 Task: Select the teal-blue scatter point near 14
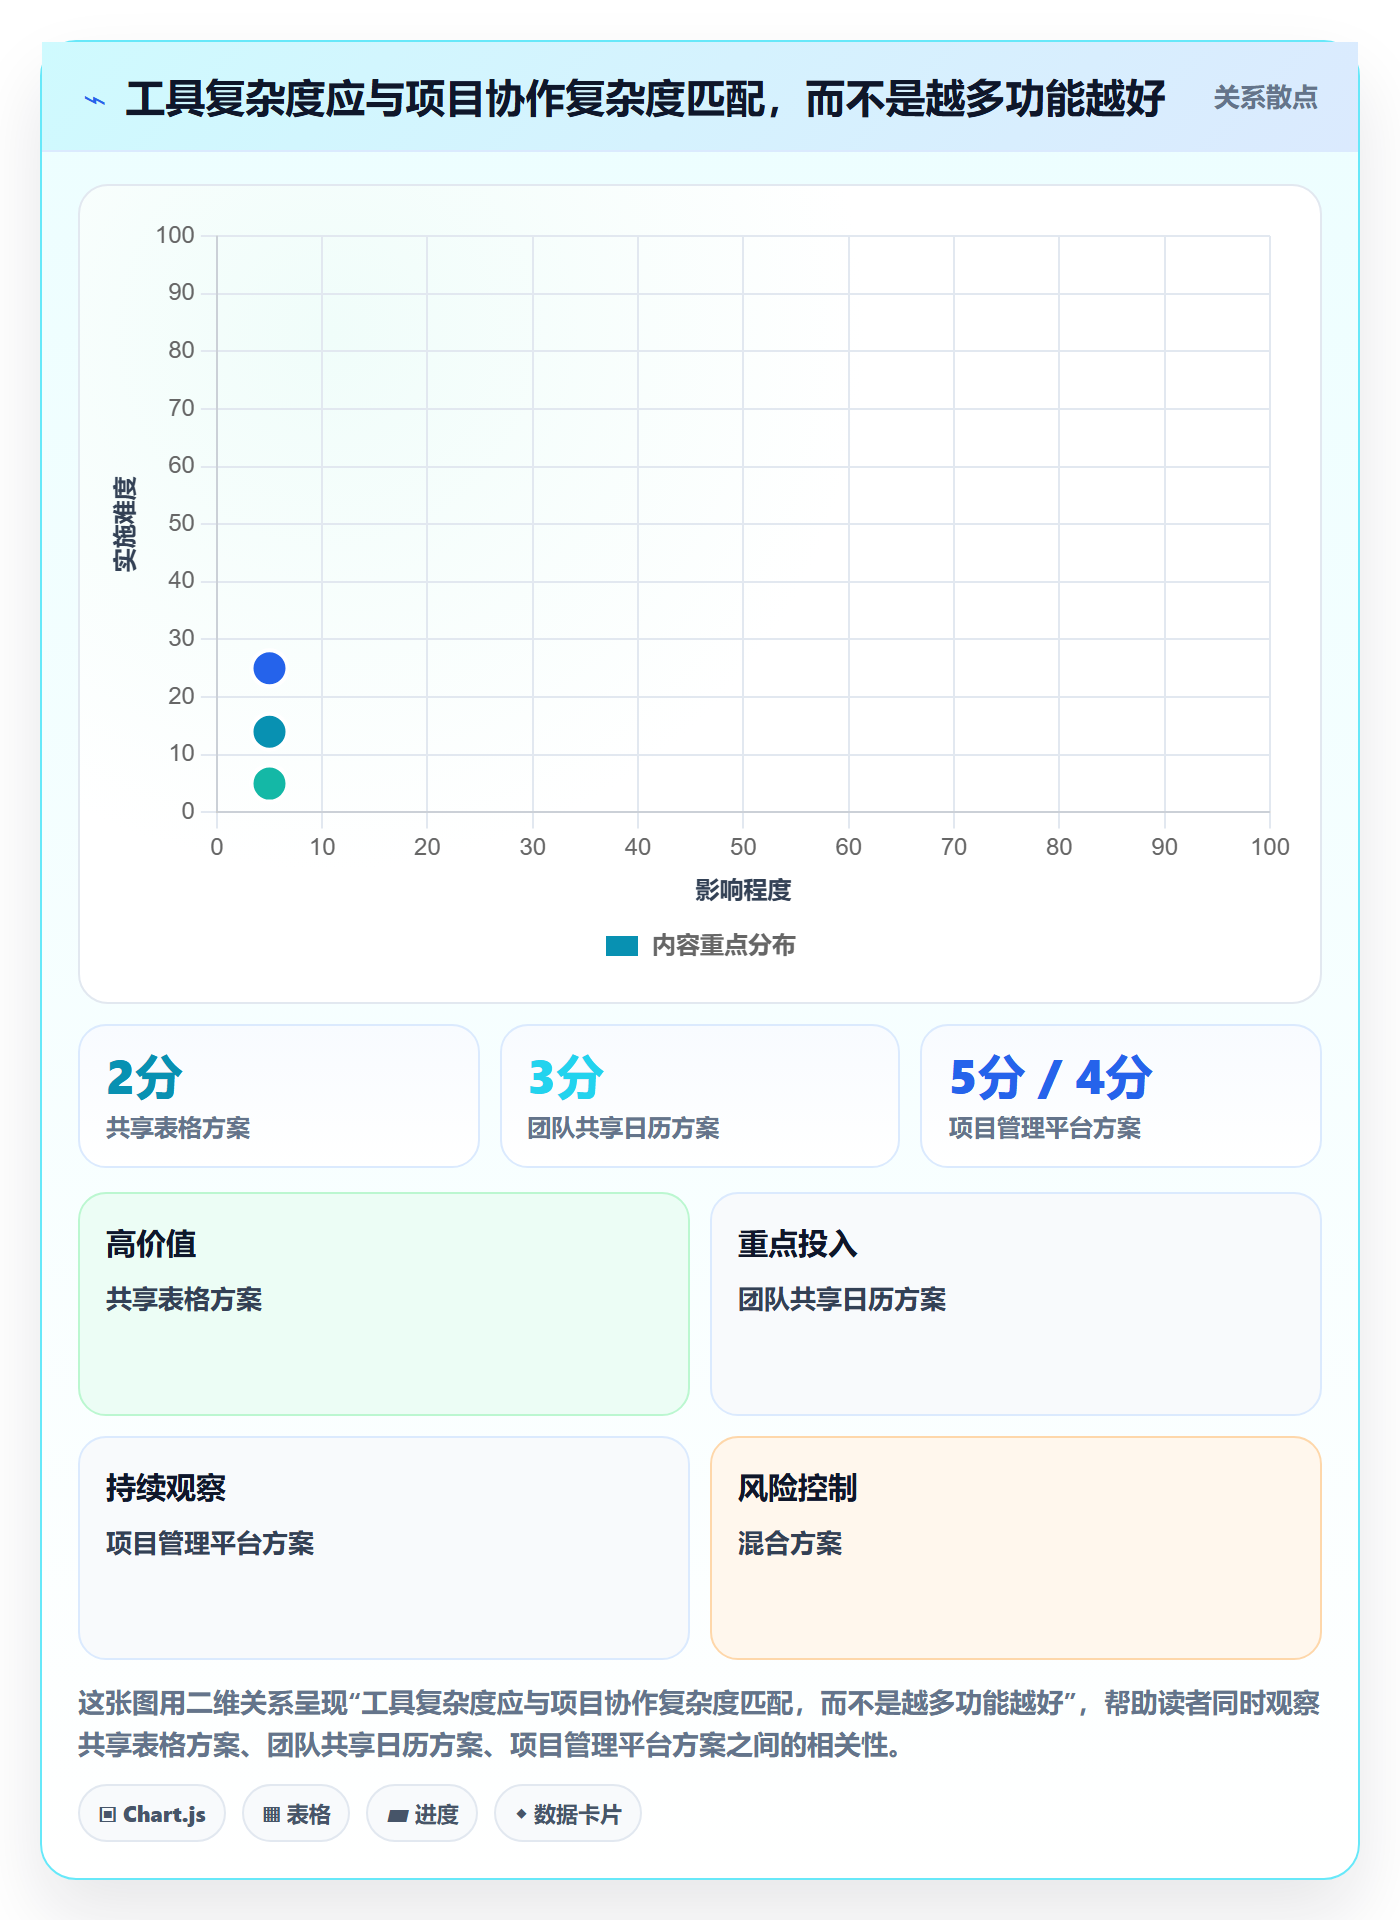click(x=269, y=732)
